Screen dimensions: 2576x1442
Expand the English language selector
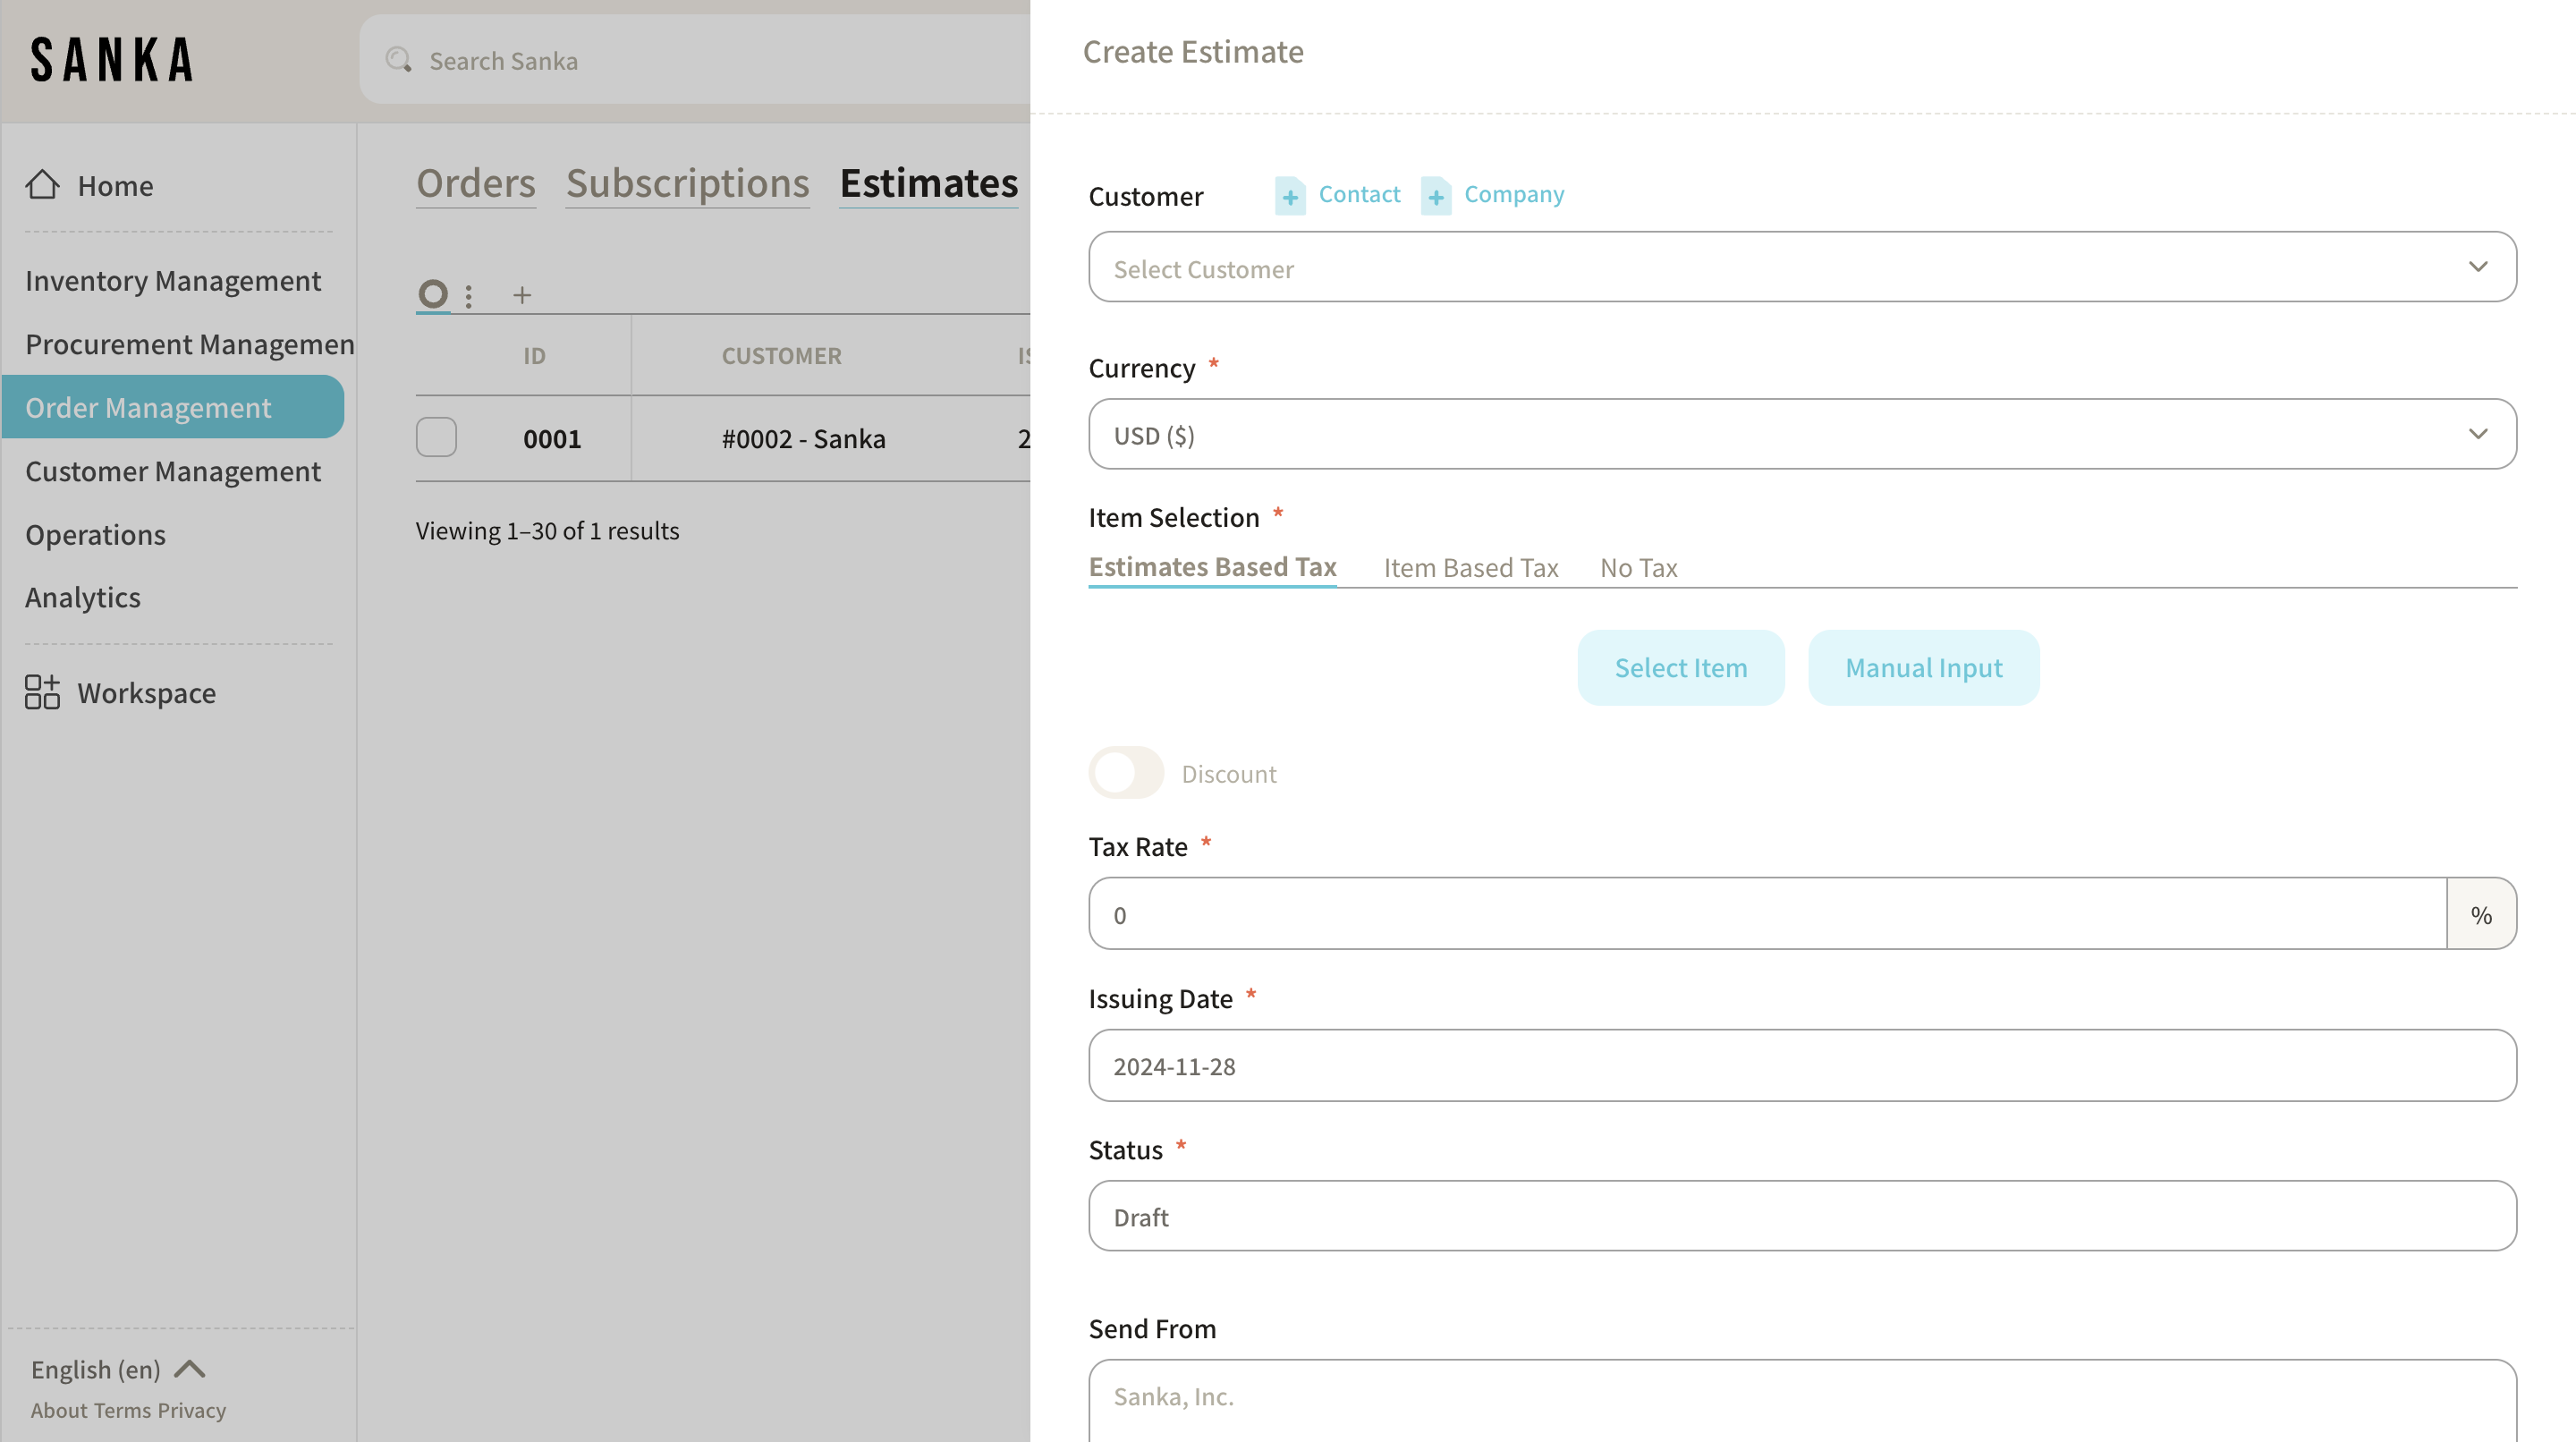[118, 1369]
